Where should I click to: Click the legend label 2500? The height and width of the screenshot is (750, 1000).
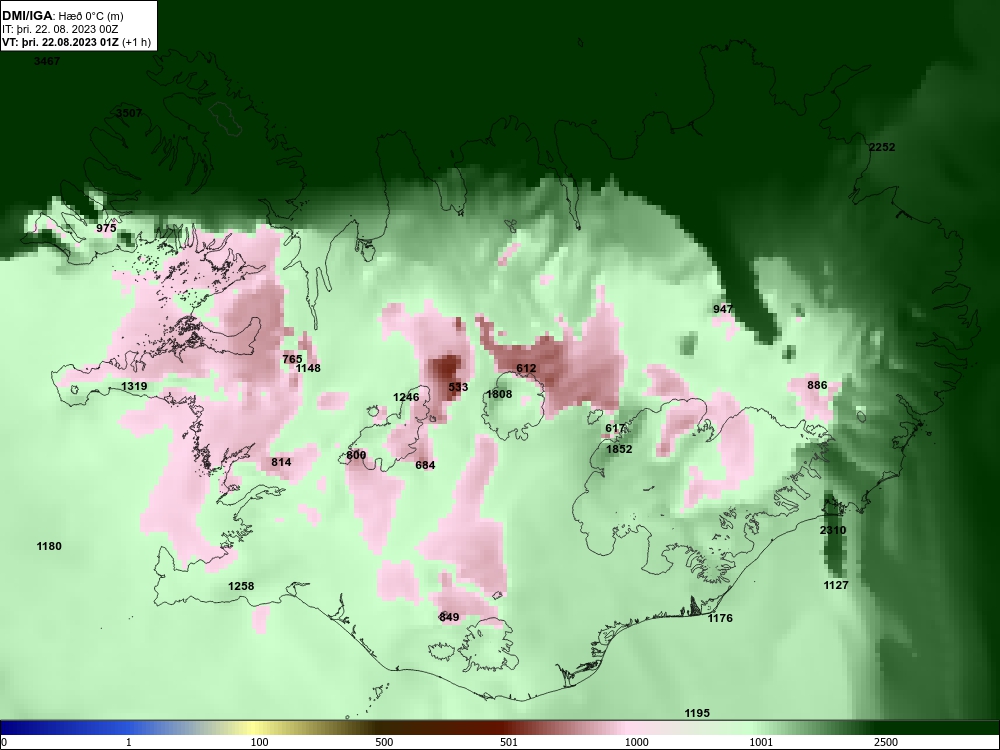coord(886,742)
